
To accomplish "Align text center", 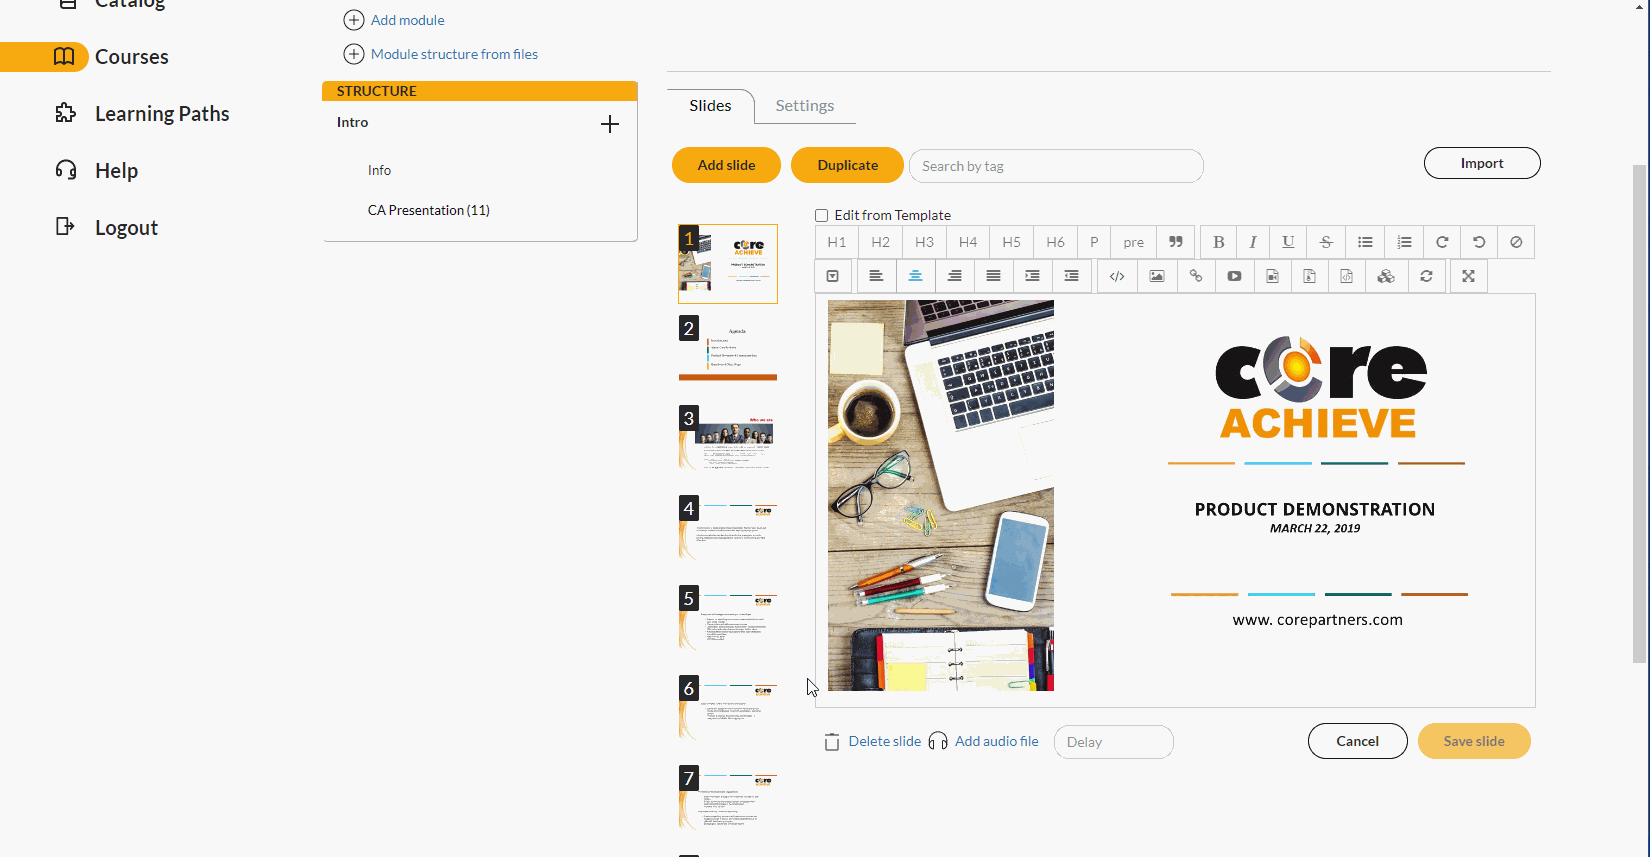I will pos(915,276).
